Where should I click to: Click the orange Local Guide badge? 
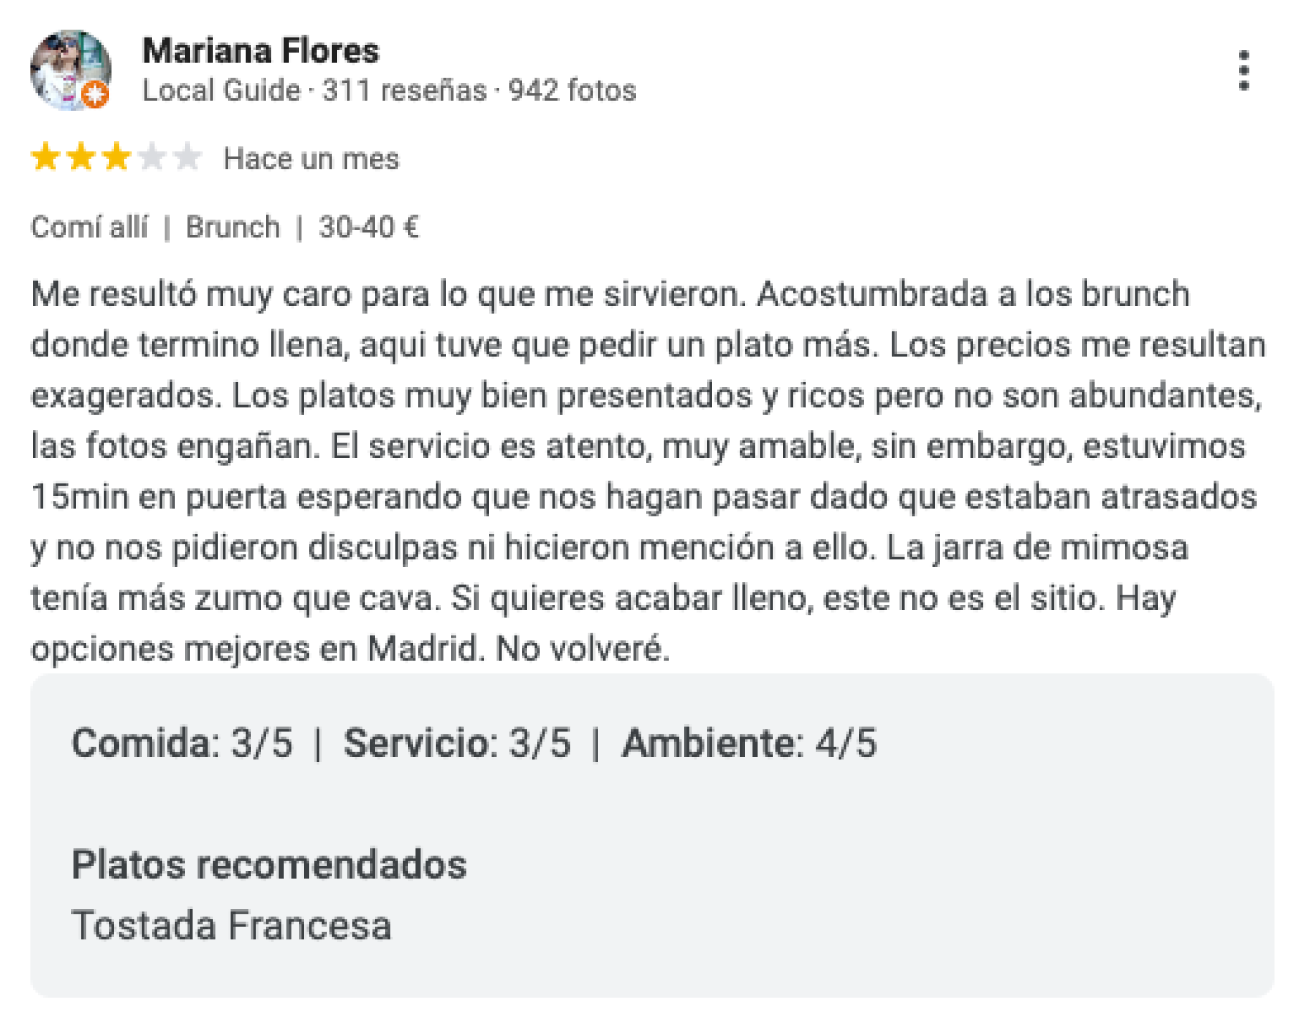95,95
